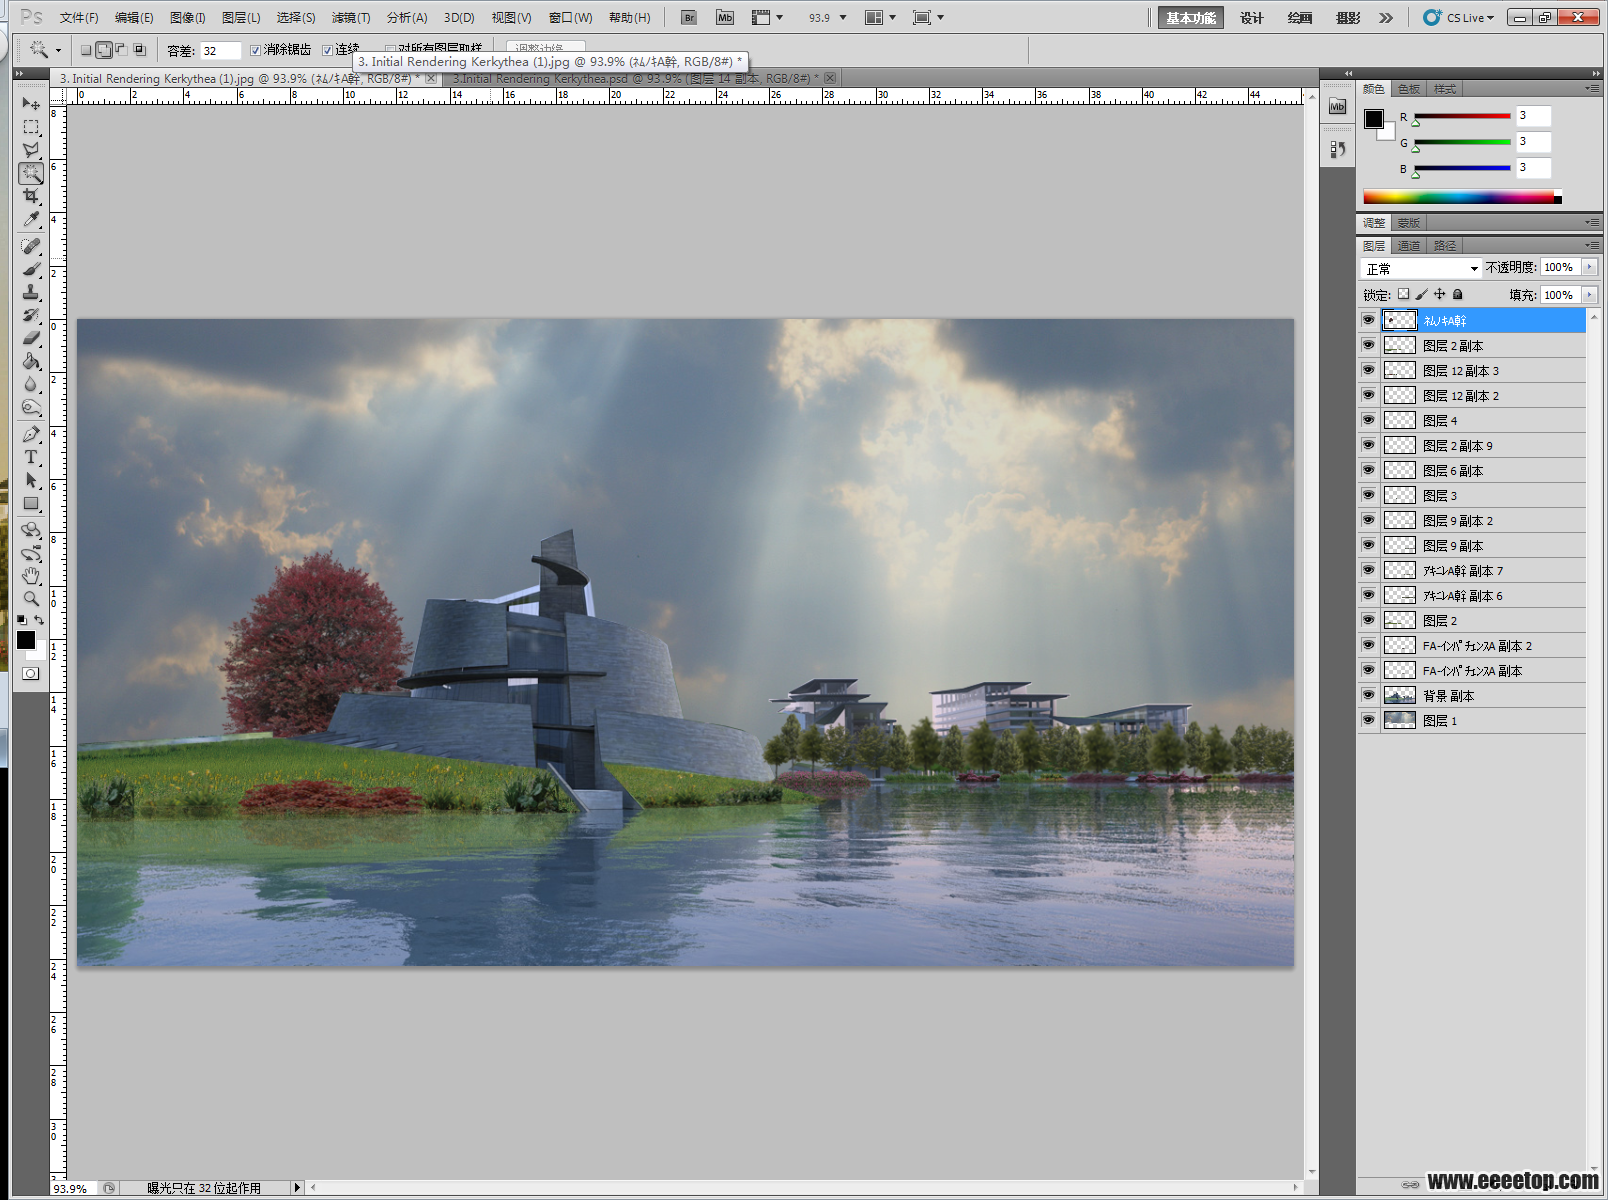
Task: Open the status bar info arrow
Action: coord(296,1188)
